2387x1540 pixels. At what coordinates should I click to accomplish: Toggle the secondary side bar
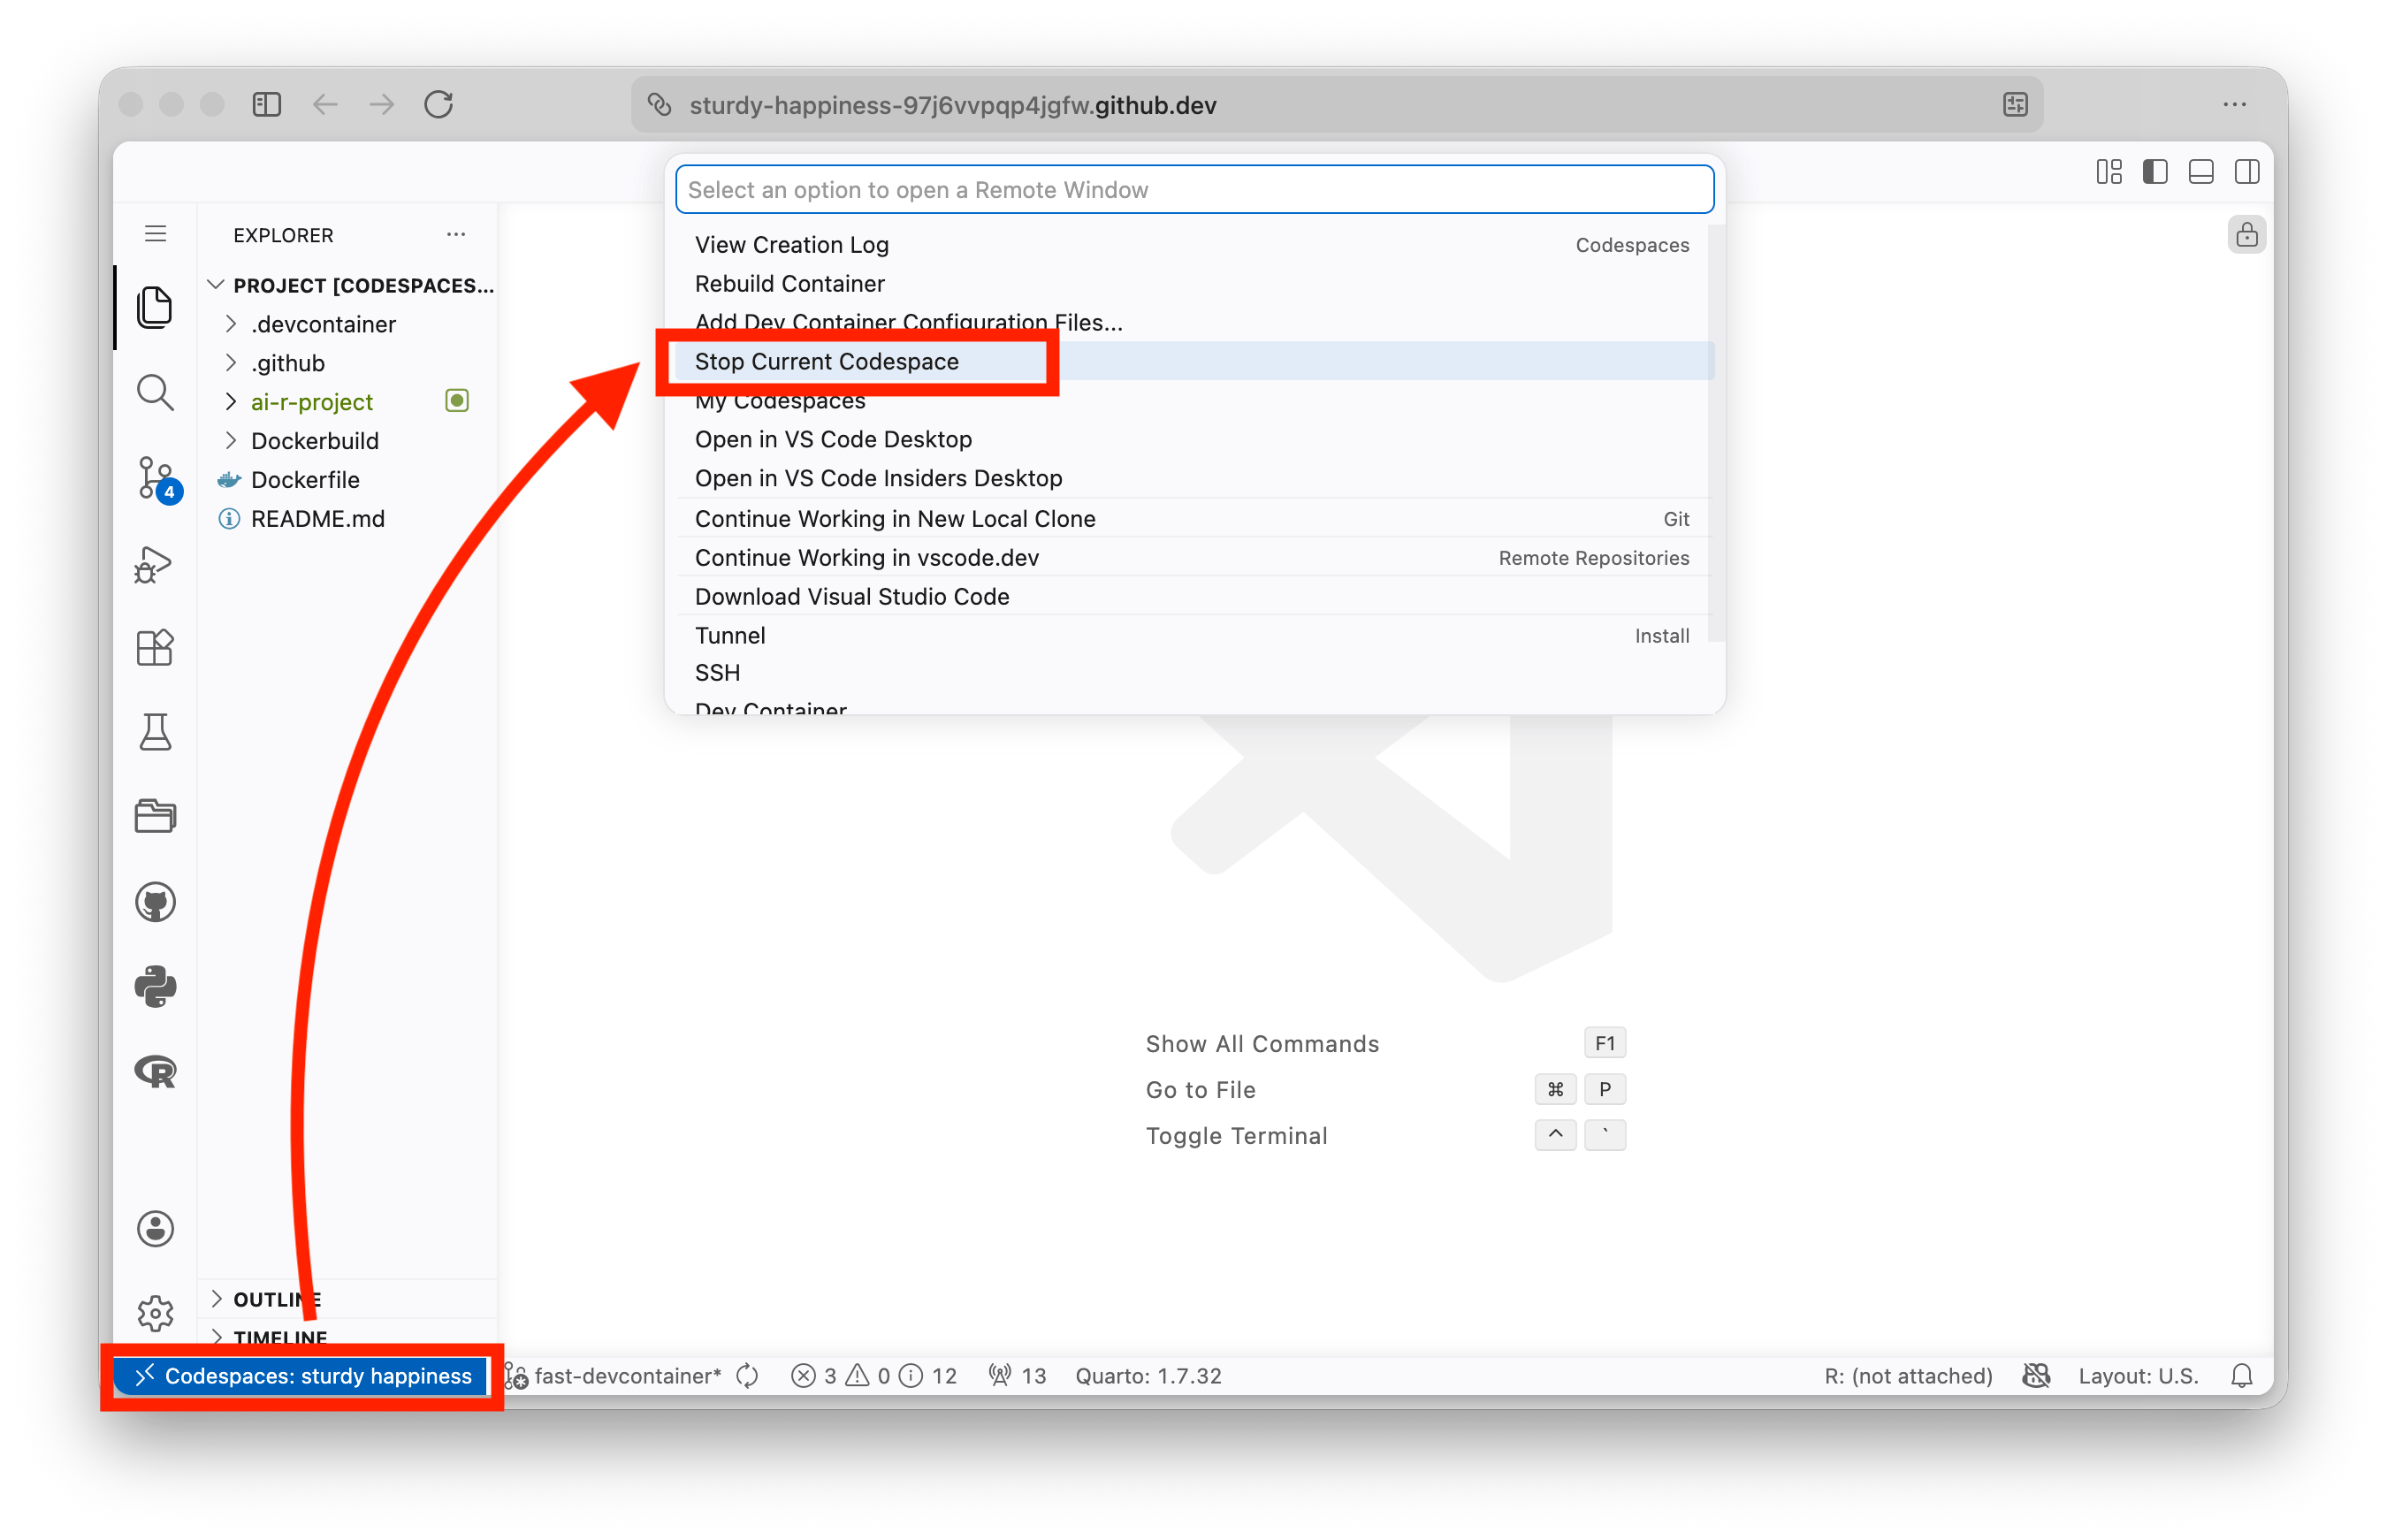click(x=2247, y=172)
